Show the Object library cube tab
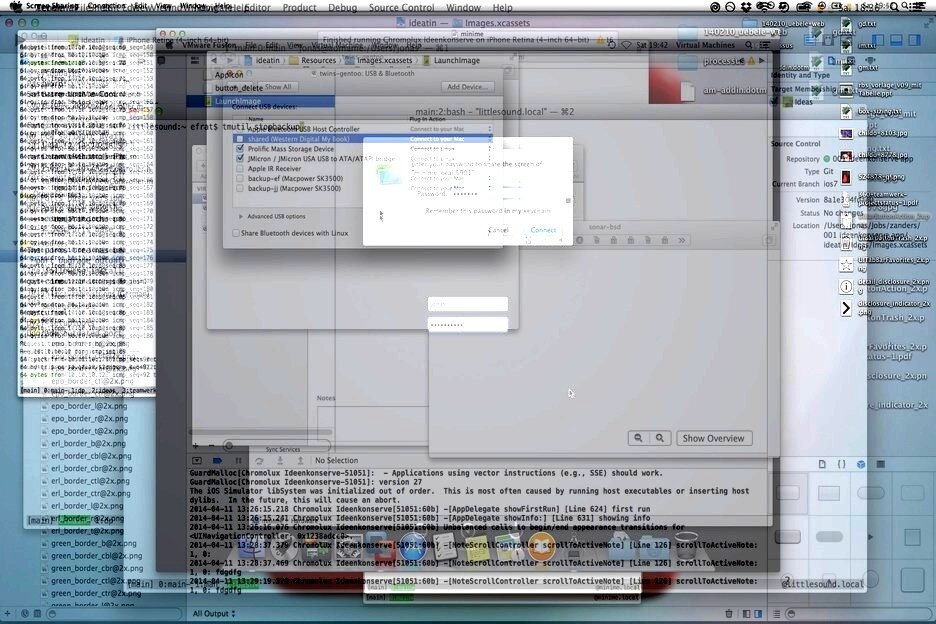This screenshot has height=624, width=936. (x=861, y=464)
